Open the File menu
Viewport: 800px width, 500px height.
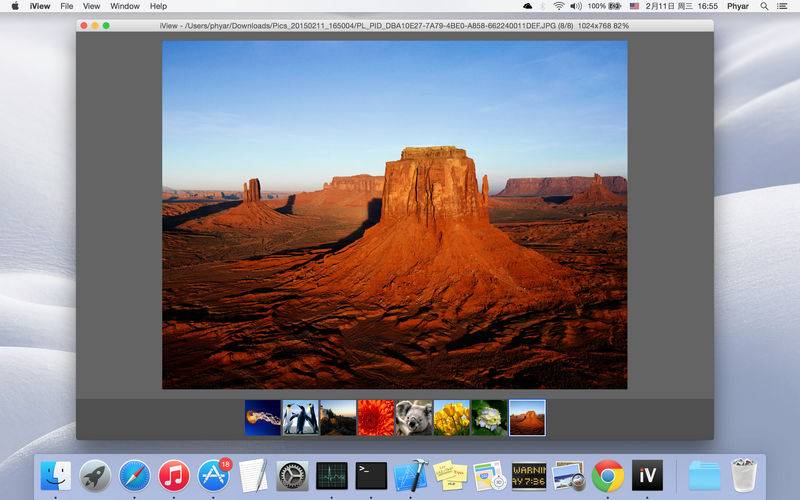pos(67,6)
